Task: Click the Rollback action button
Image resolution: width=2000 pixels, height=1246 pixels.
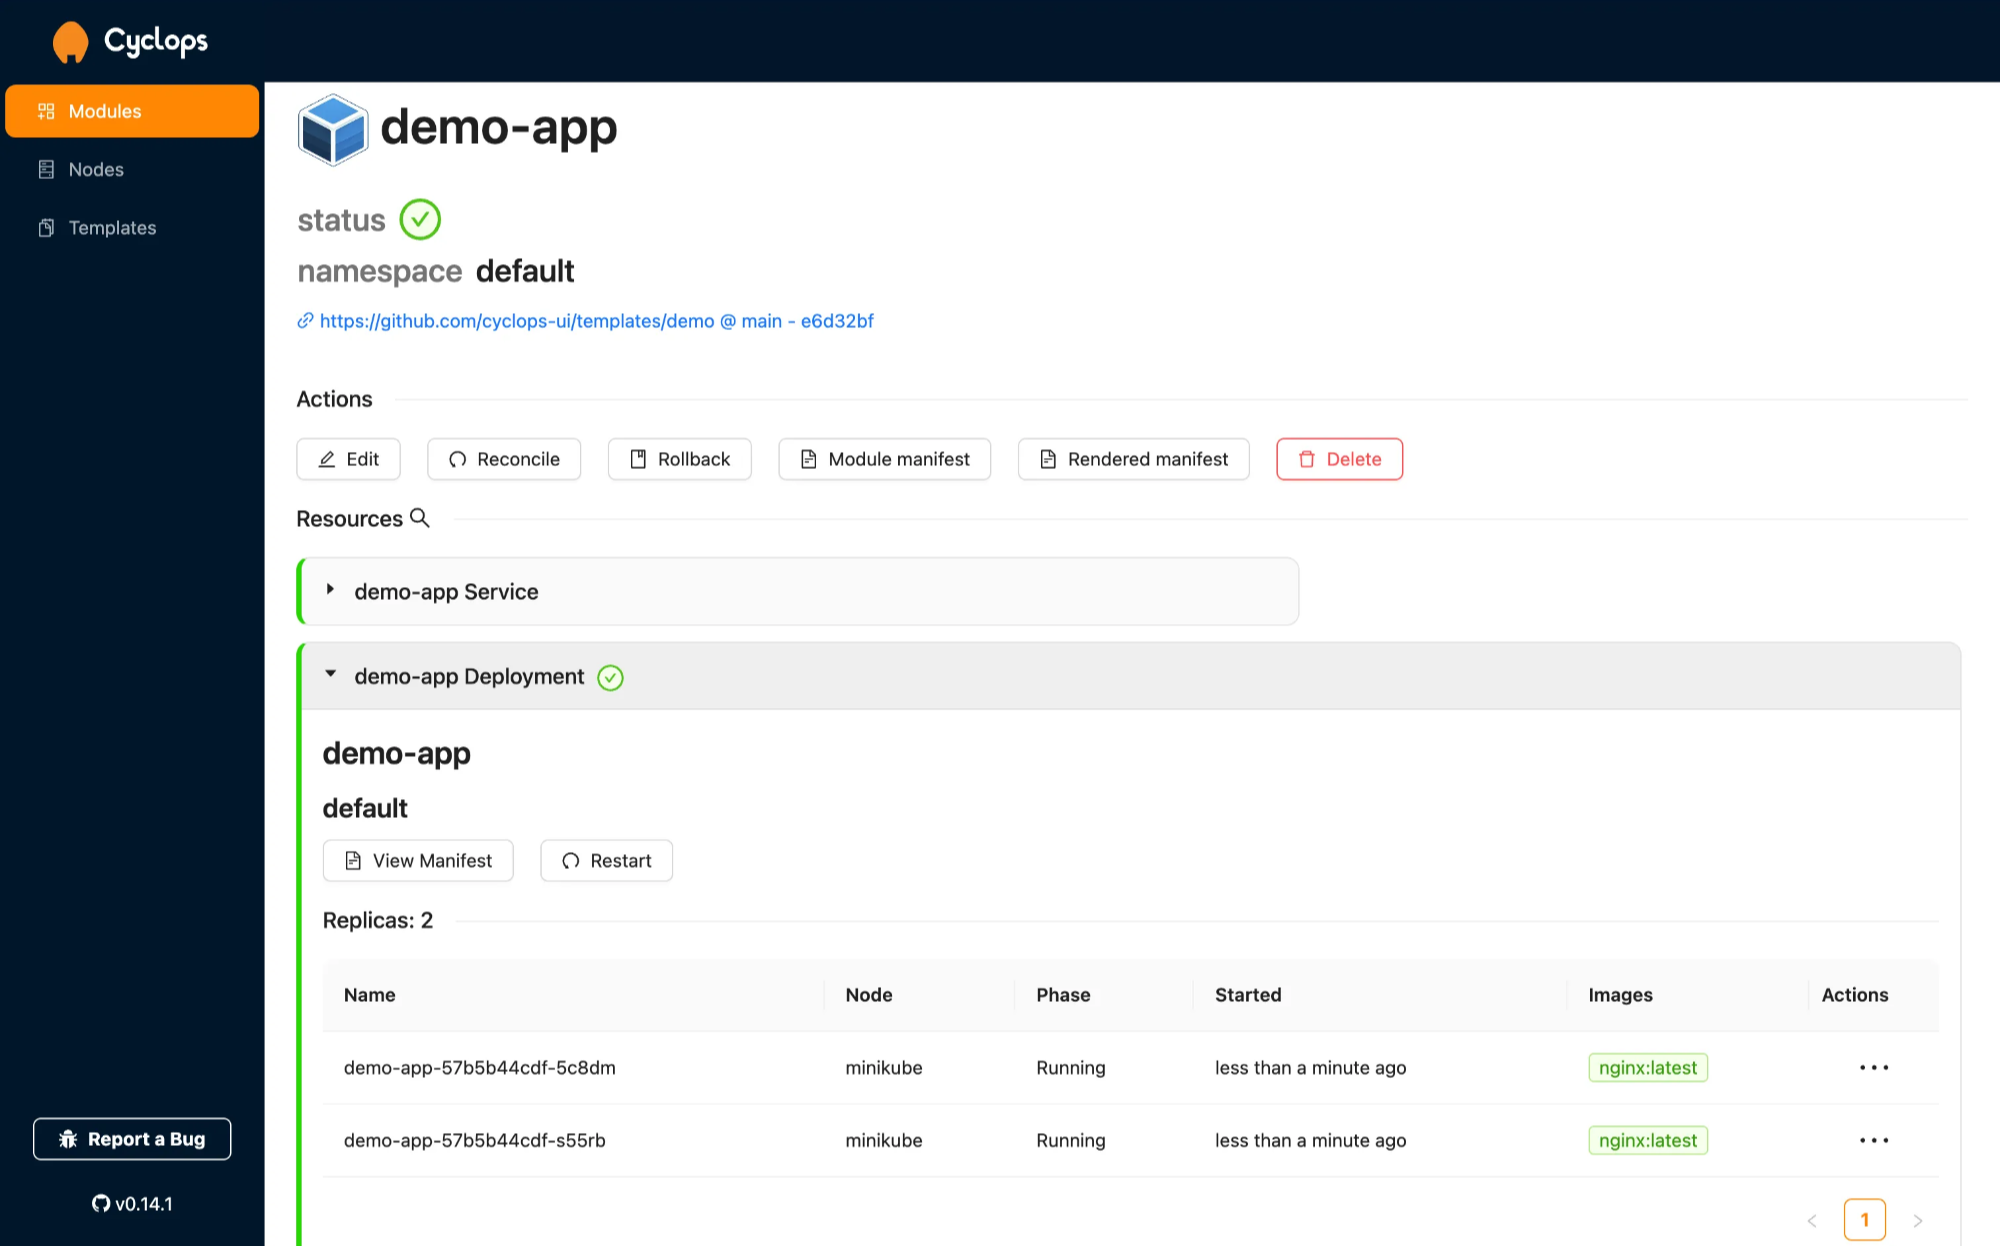Action: coord(680,458)
